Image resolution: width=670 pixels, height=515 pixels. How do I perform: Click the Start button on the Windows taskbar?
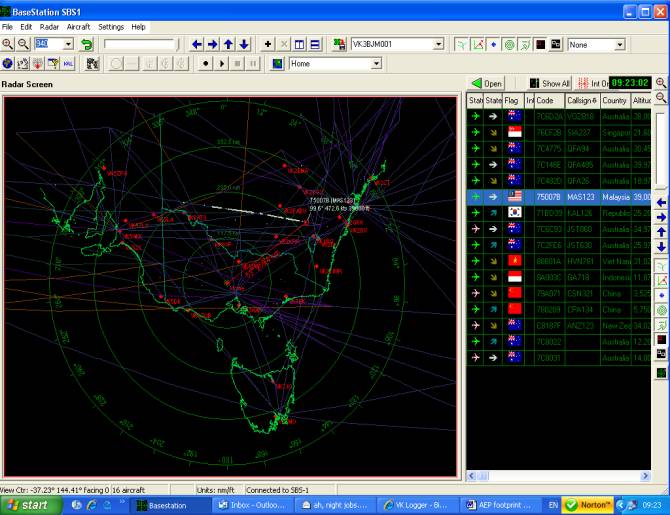[x=30, y=505]
